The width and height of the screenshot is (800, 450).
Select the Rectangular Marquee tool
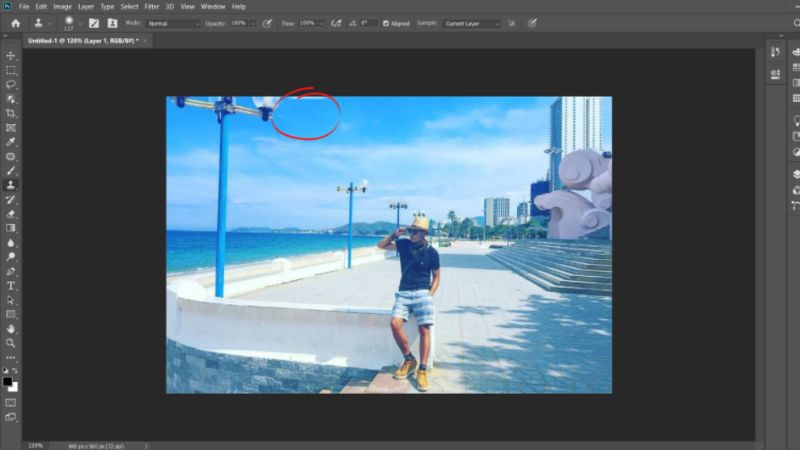10,70
